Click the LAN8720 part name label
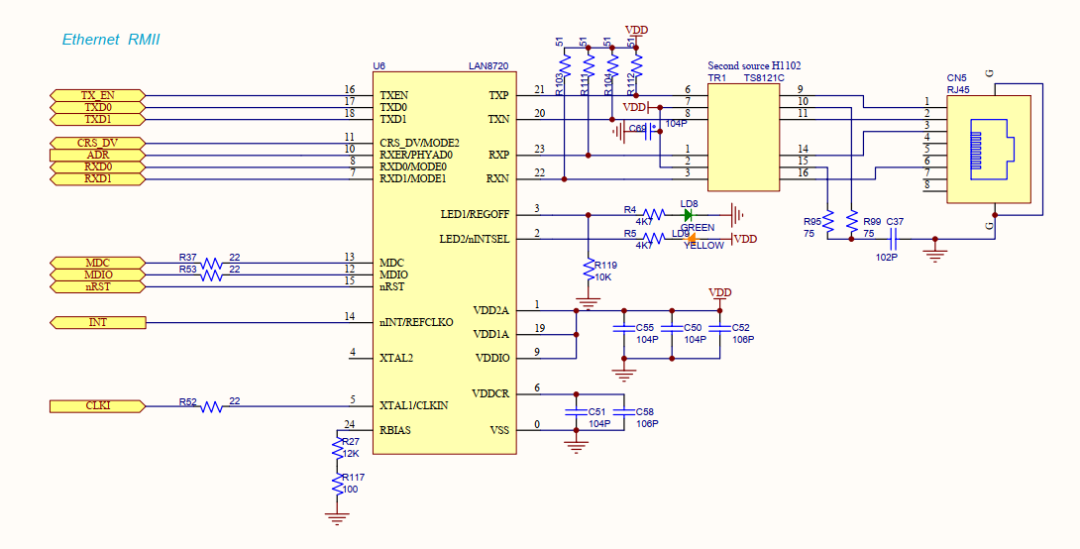 tap(488, 66)
